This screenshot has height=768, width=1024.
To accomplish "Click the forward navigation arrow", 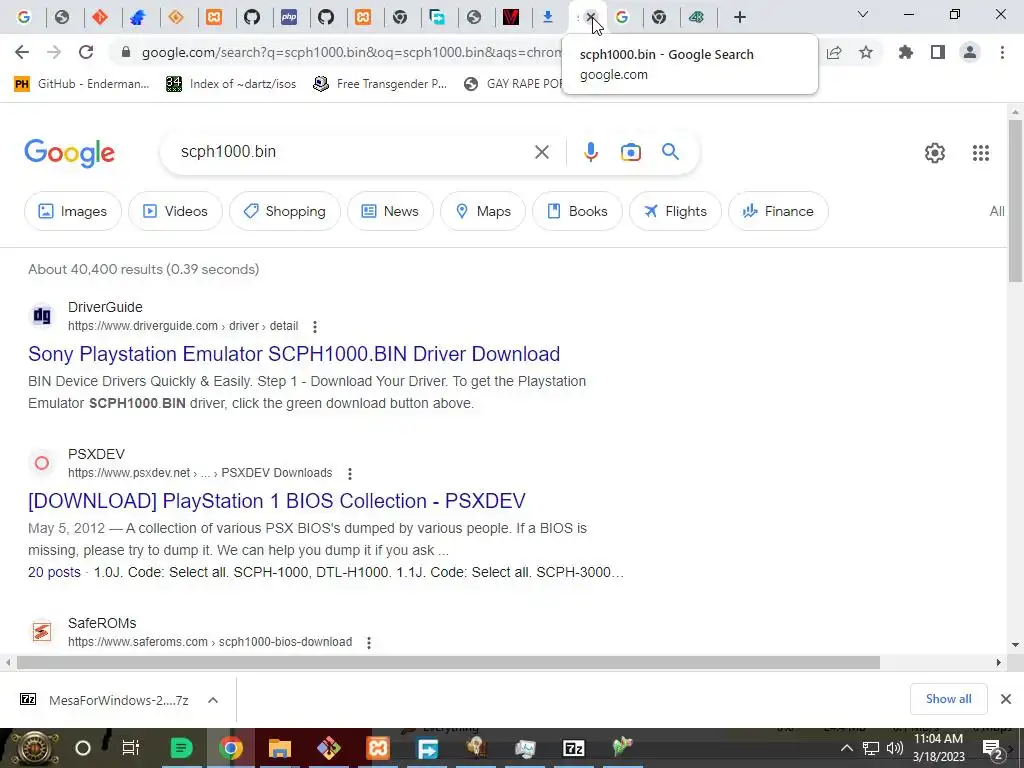I will [54, 52].
